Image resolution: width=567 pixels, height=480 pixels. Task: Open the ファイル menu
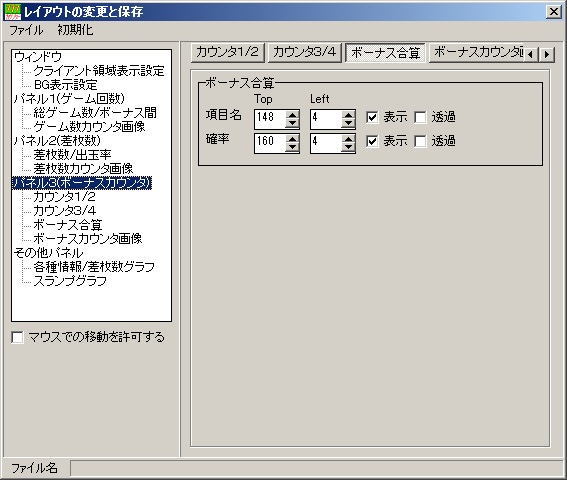[x=26, y=30]
